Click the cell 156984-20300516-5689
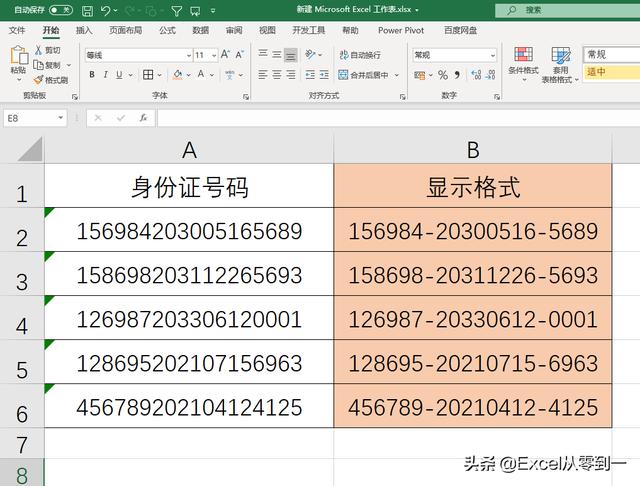 tap(473, 231)
